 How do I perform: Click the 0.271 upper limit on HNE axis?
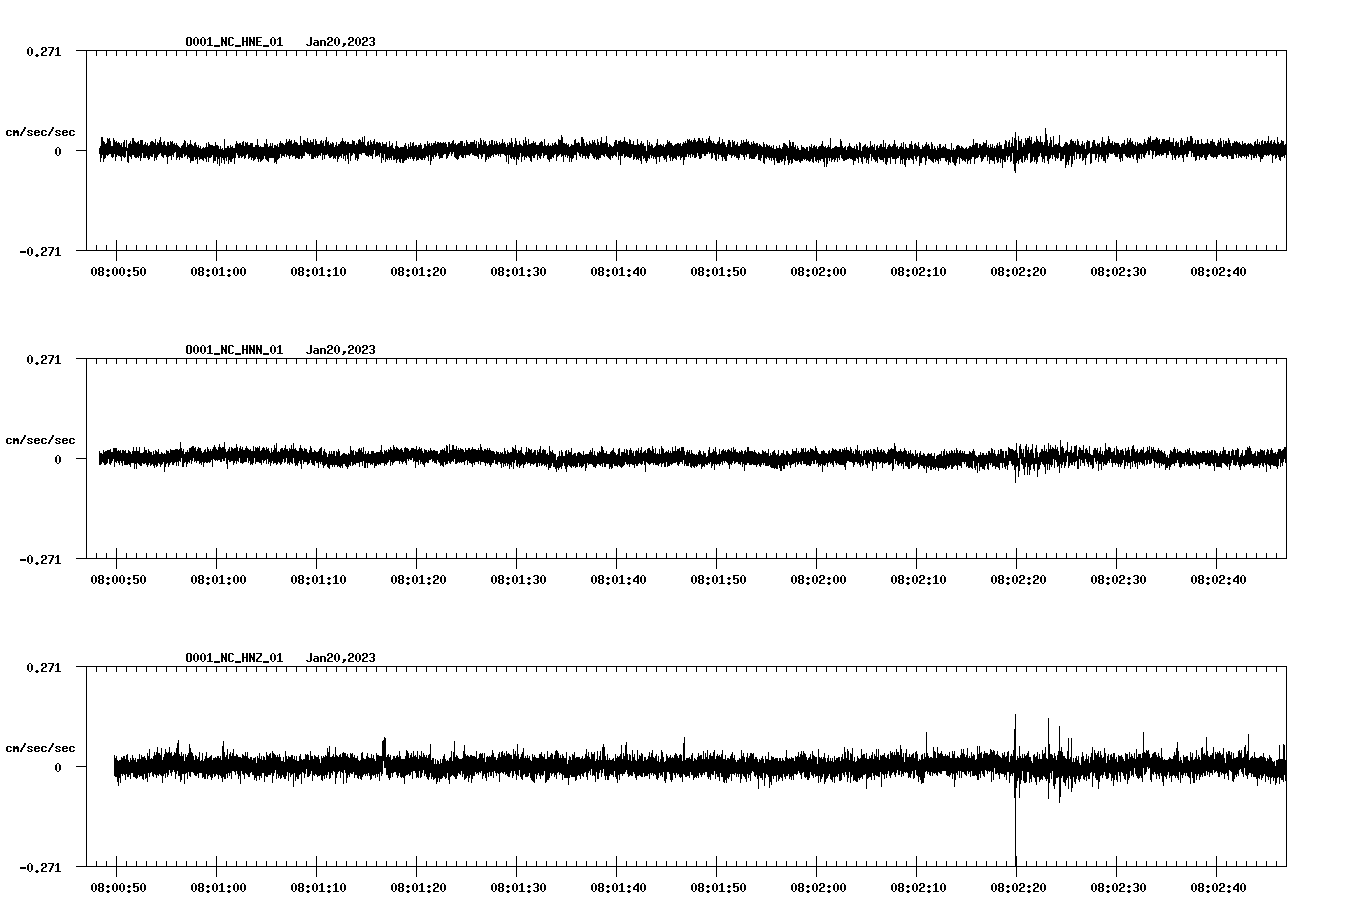click(44, 51)
